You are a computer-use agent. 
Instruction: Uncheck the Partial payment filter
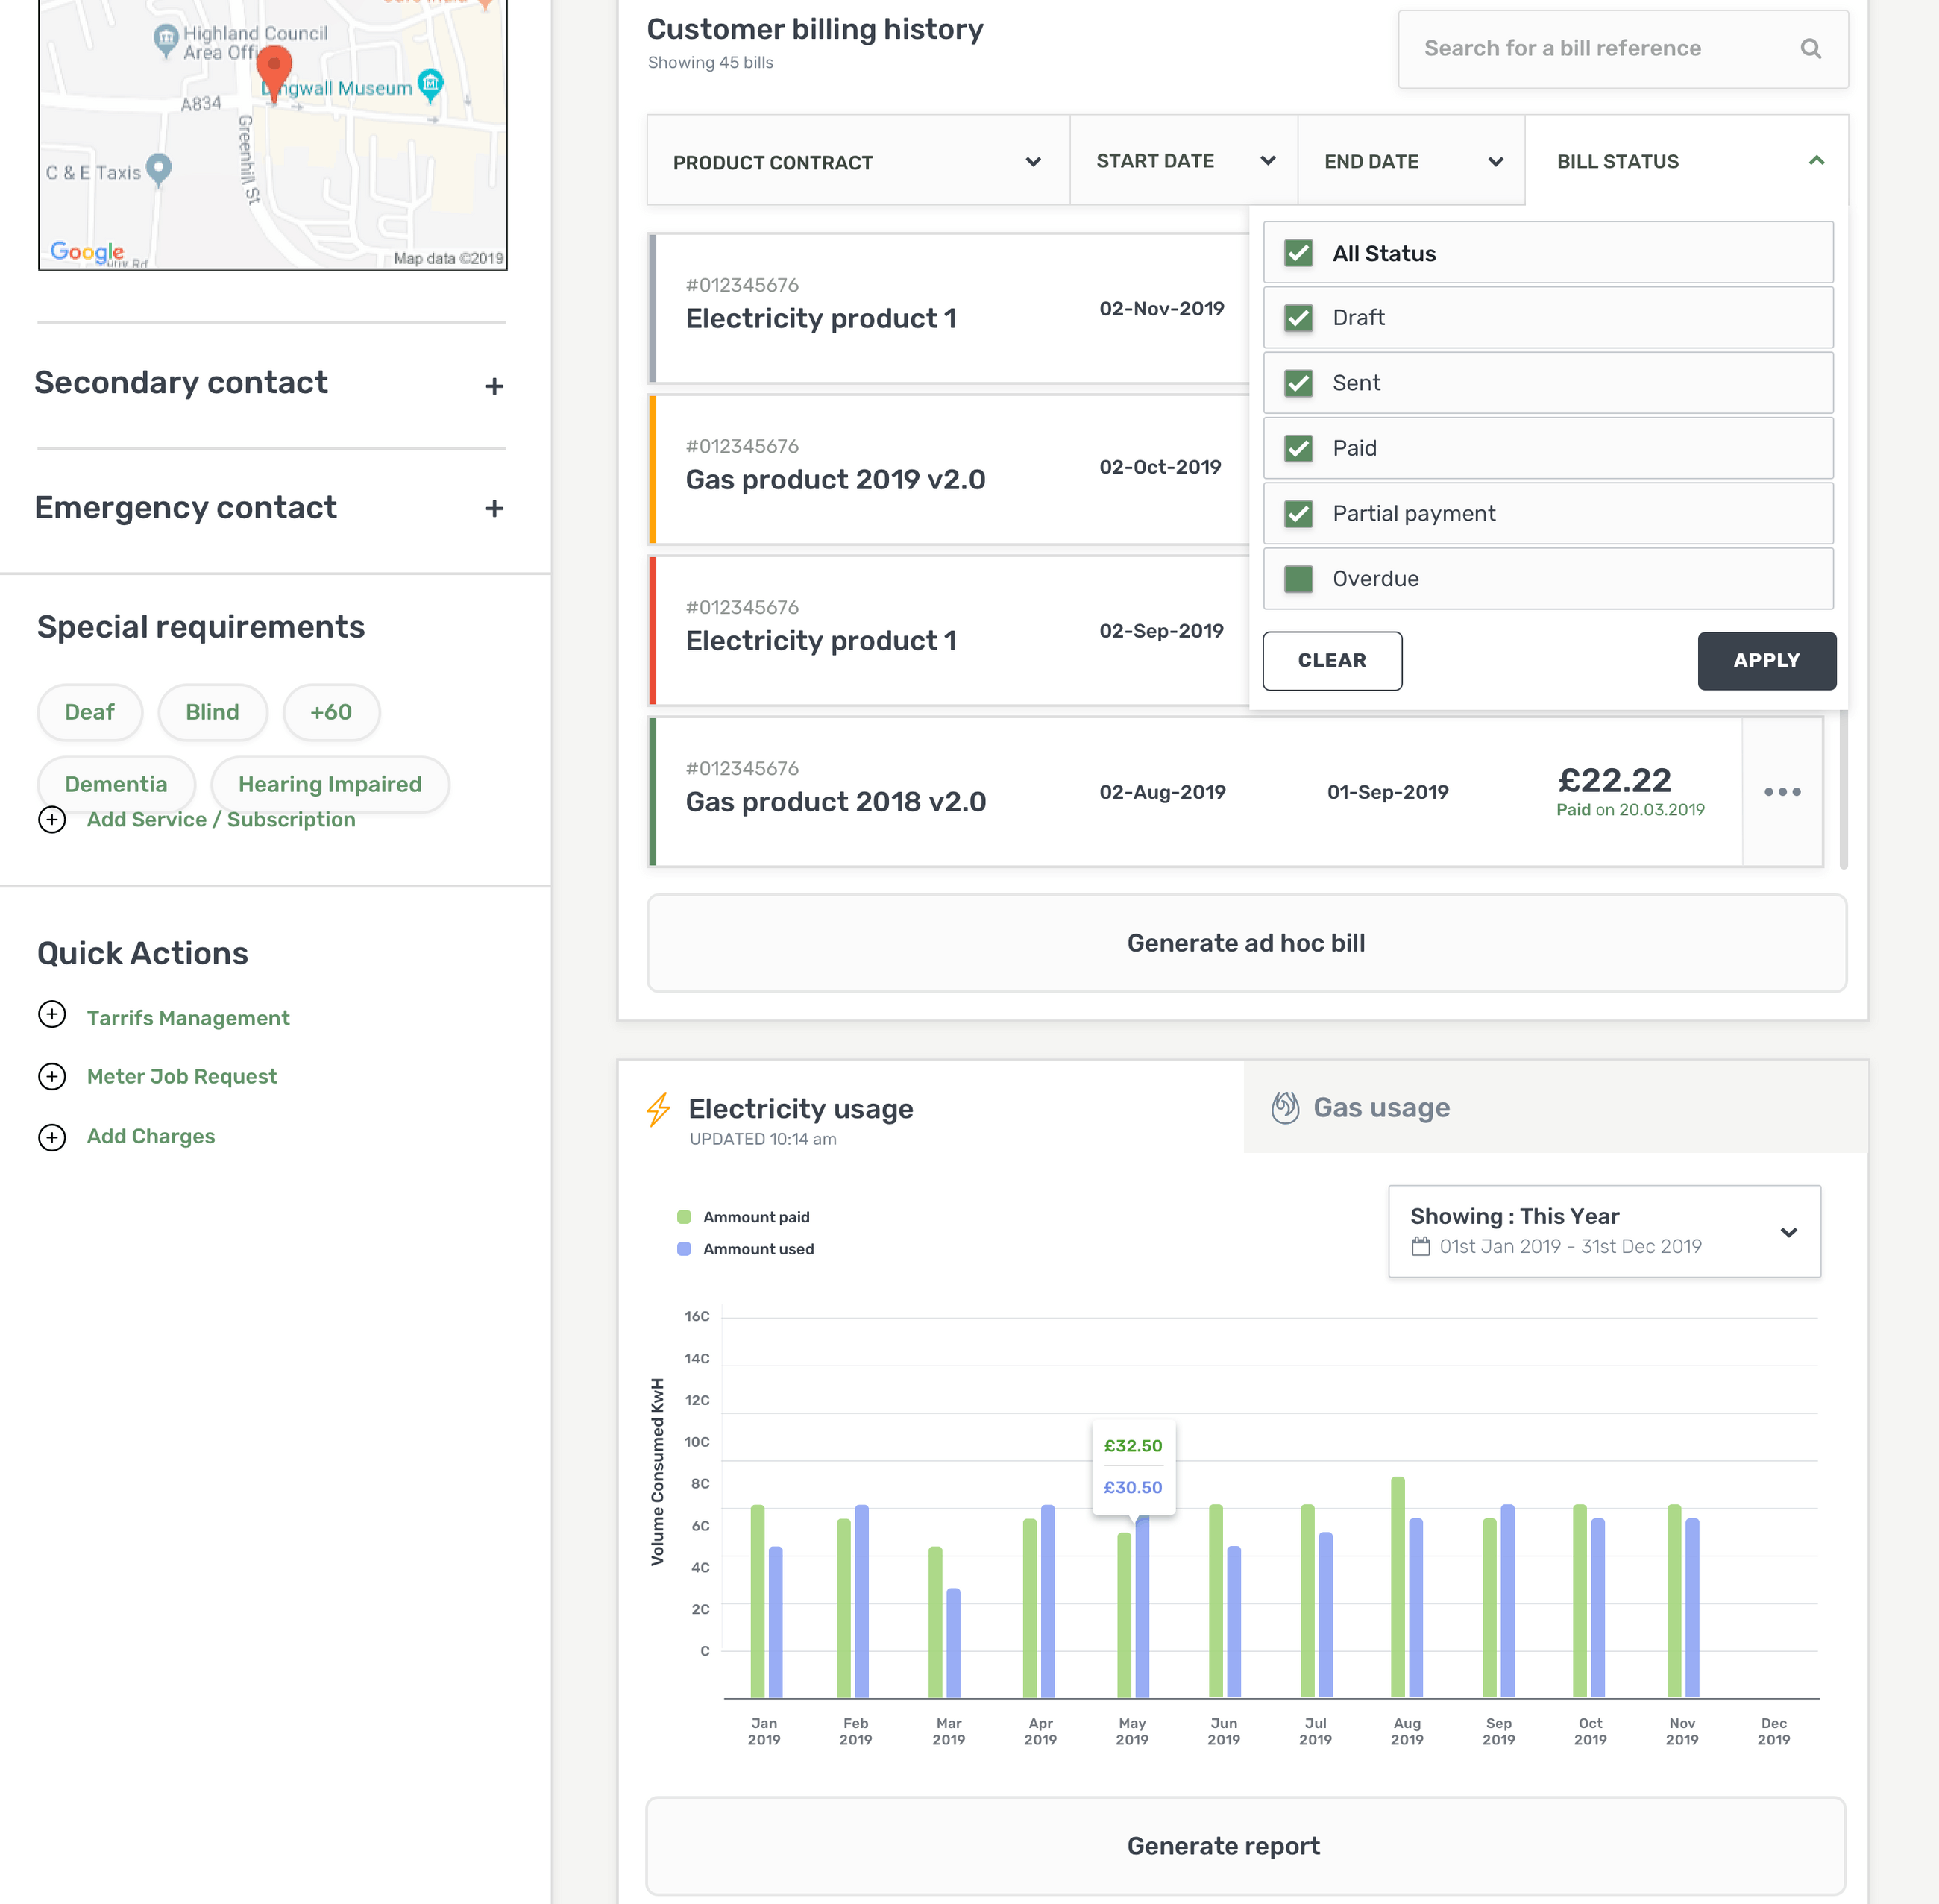(1297, 513)
